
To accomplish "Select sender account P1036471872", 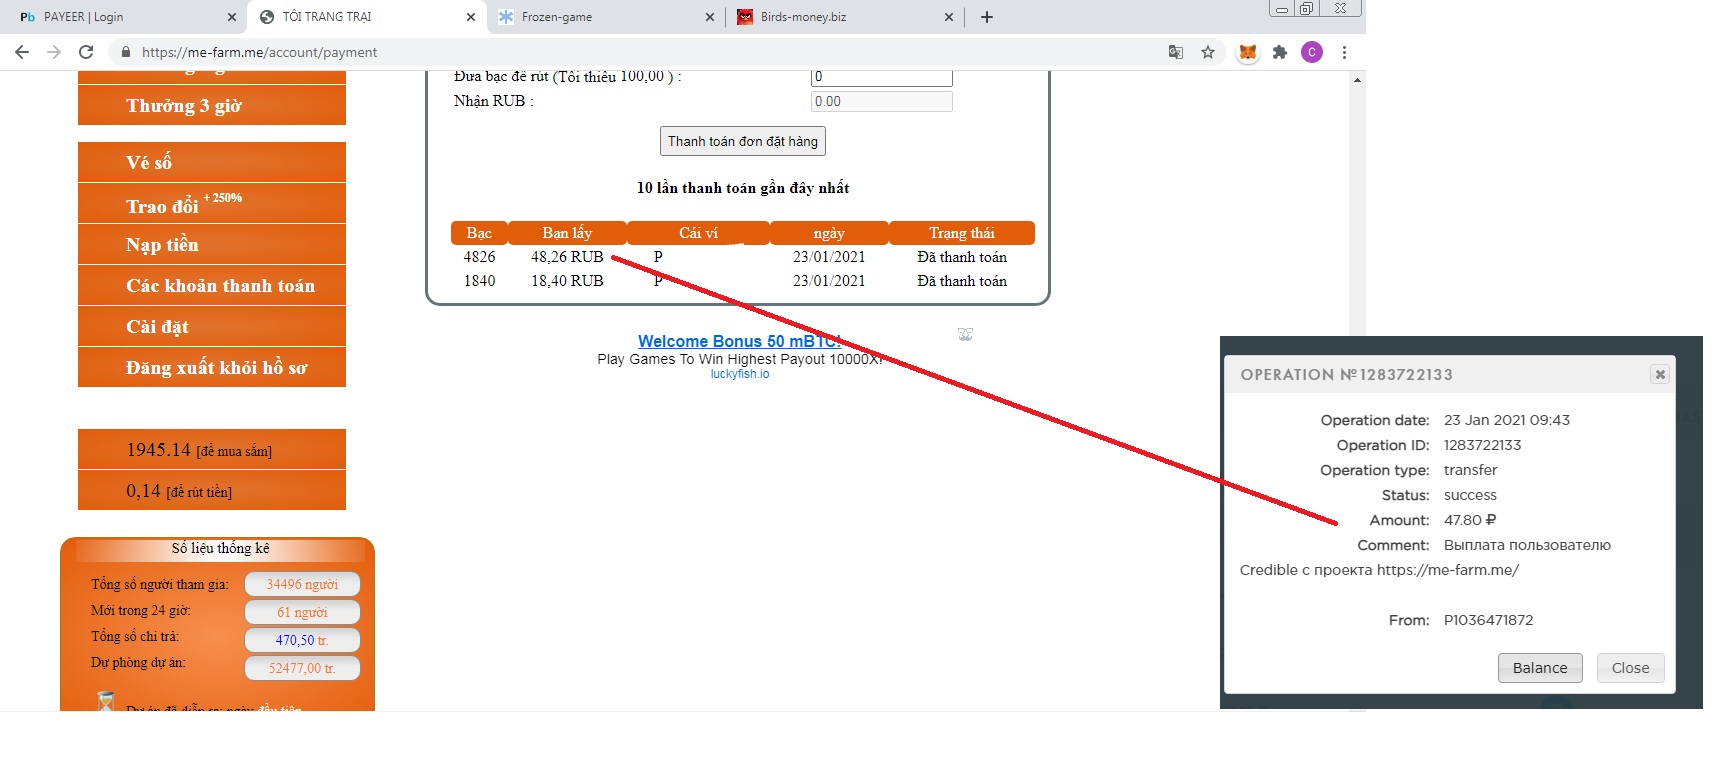I will click(1488, 620).
